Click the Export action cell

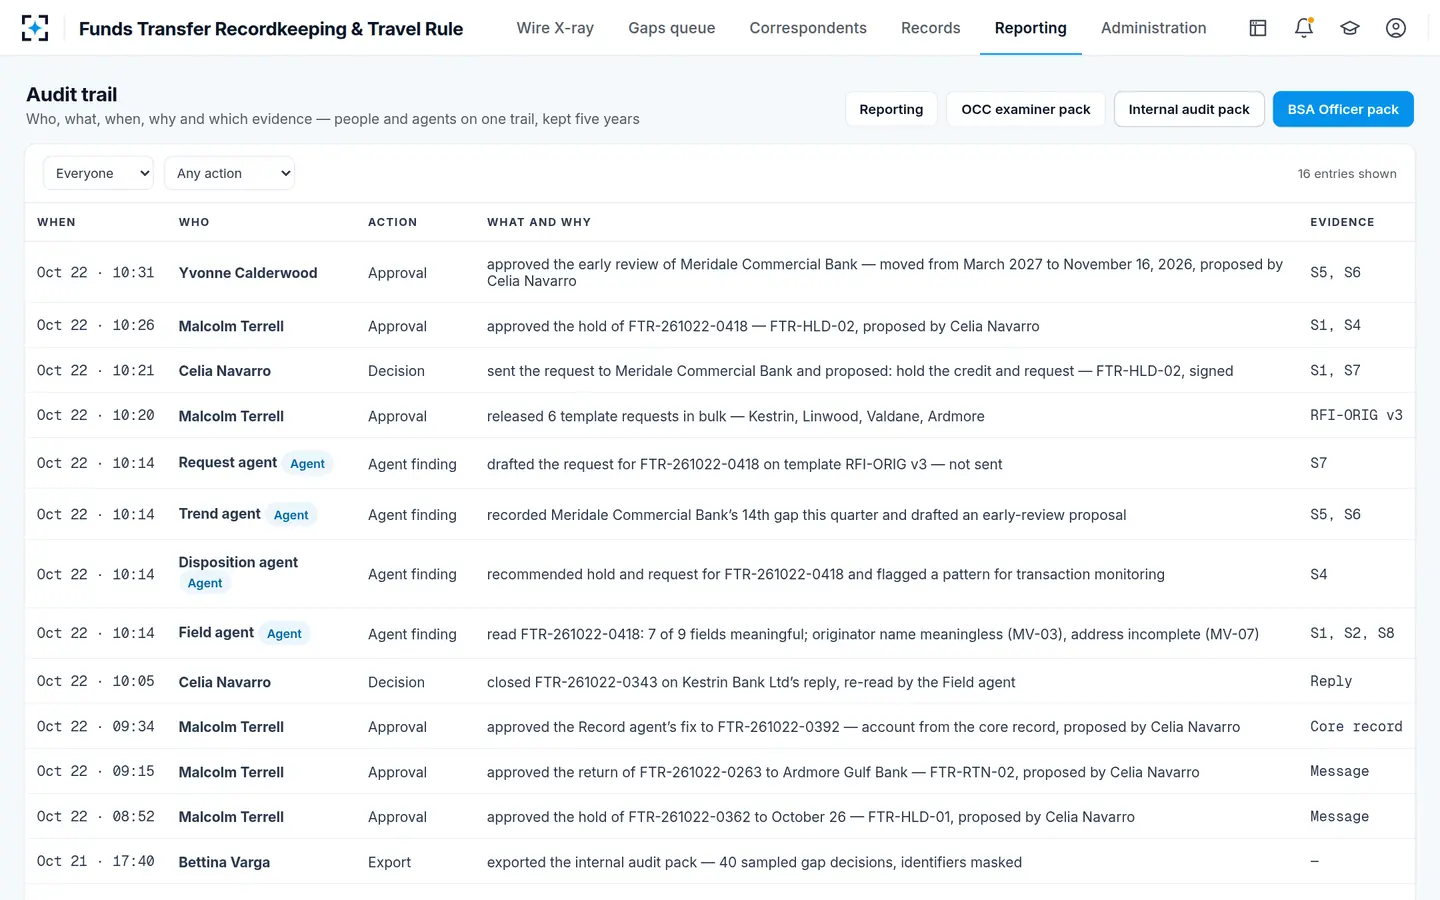[389, 862]
